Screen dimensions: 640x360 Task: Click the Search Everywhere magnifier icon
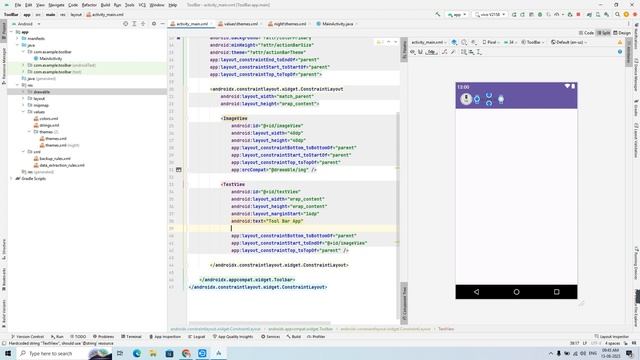tap(617, 14)
